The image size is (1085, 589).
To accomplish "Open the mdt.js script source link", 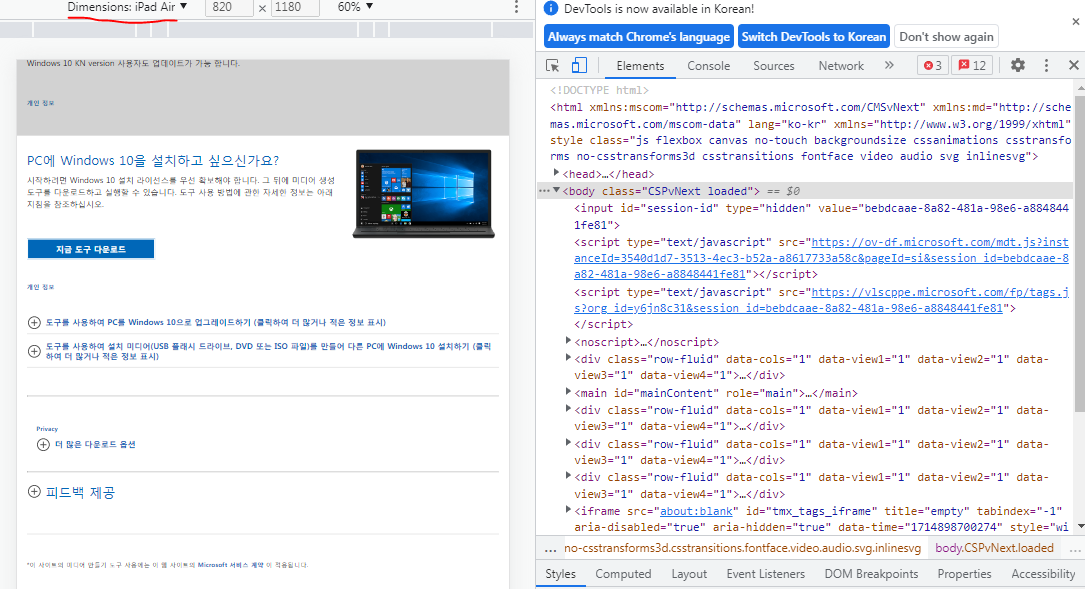I will click(821, 258).
